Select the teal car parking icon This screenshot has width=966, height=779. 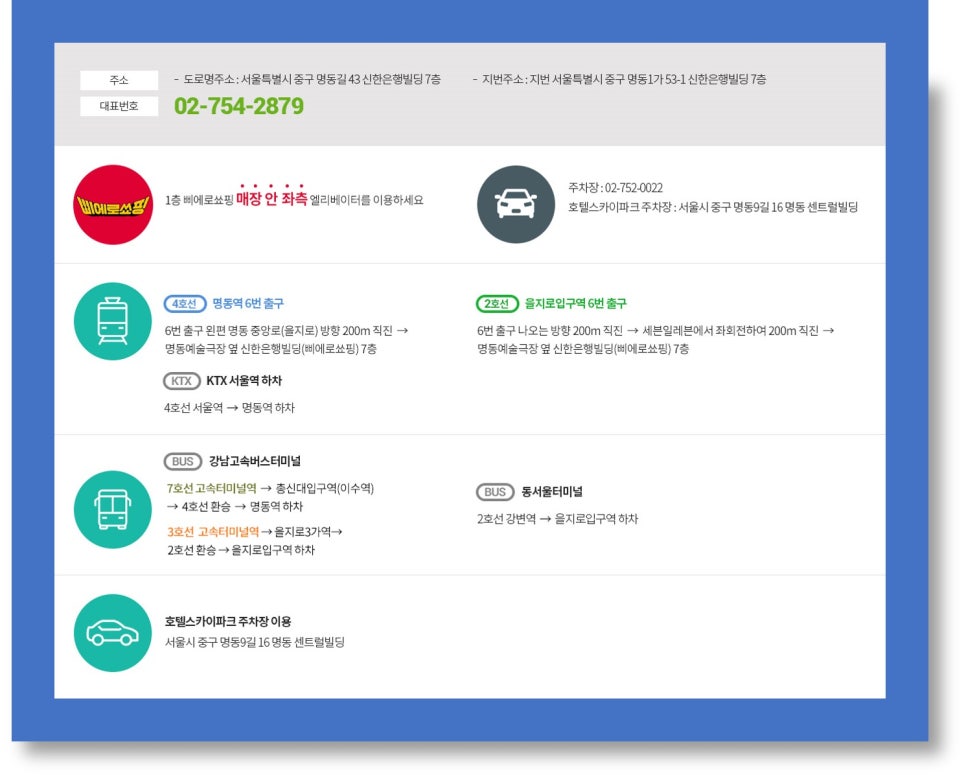click(x=112, y=631)
